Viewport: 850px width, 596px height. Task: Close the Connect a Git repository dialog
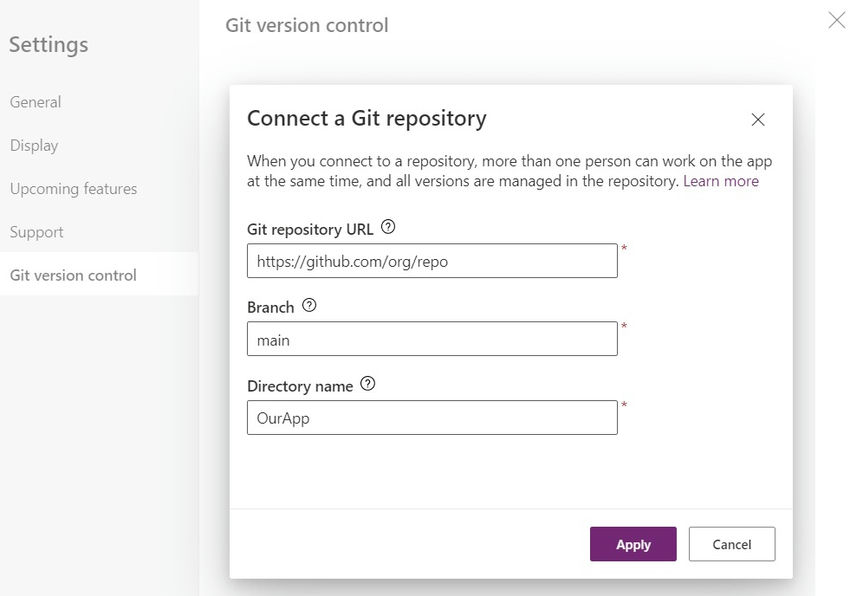pos(758,120)
